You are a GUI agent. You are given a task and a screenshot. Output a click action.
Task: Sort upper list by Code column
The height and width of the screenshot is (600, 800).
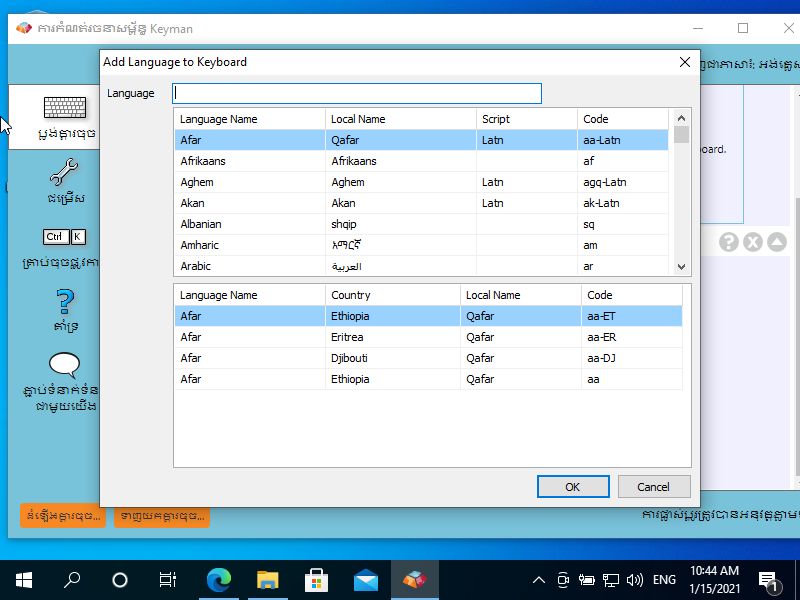623,119
